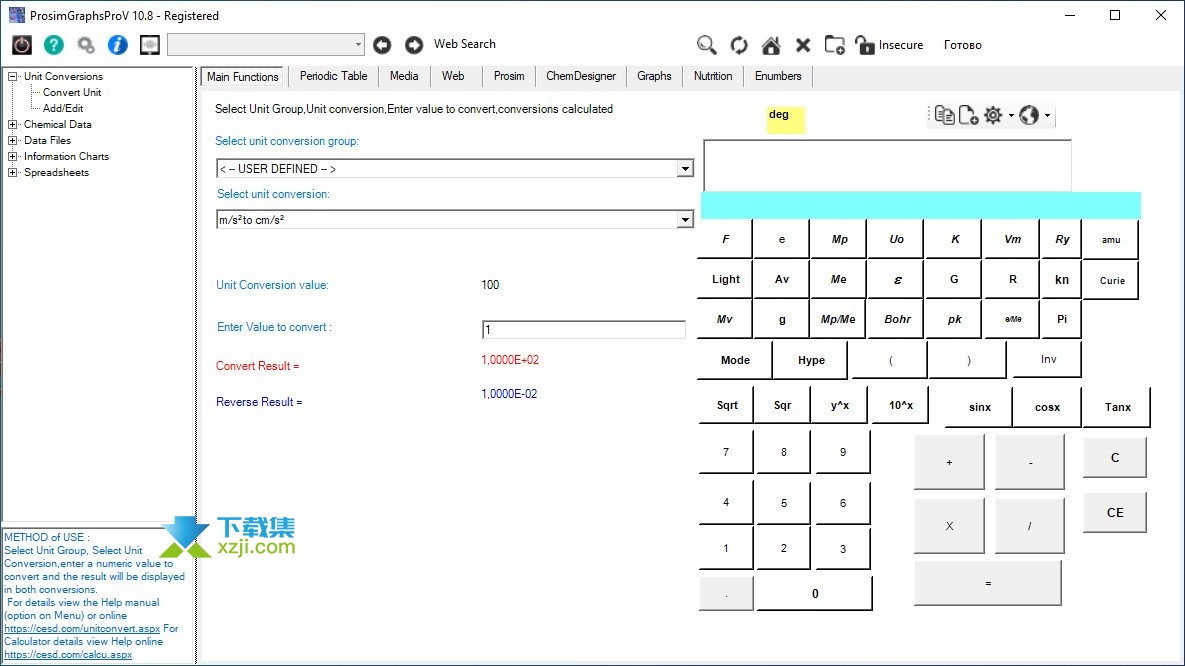
Task: Click the Sqrt function key
Action: [726, 405]
